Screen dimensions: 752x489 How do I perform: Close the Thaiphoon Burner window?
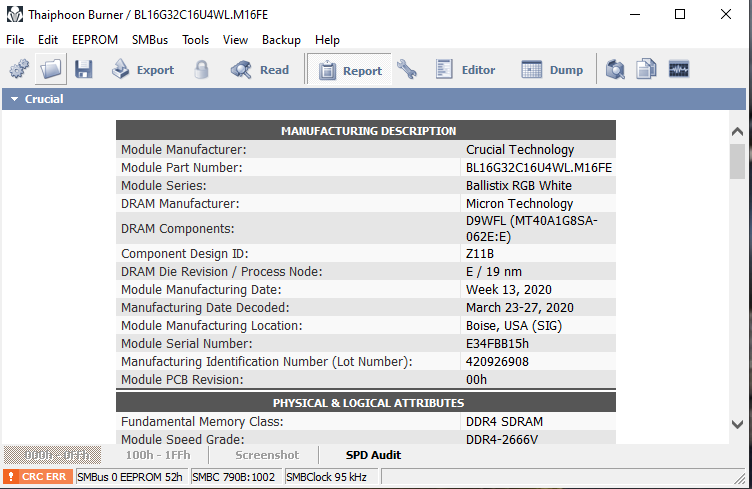(726, 14)
